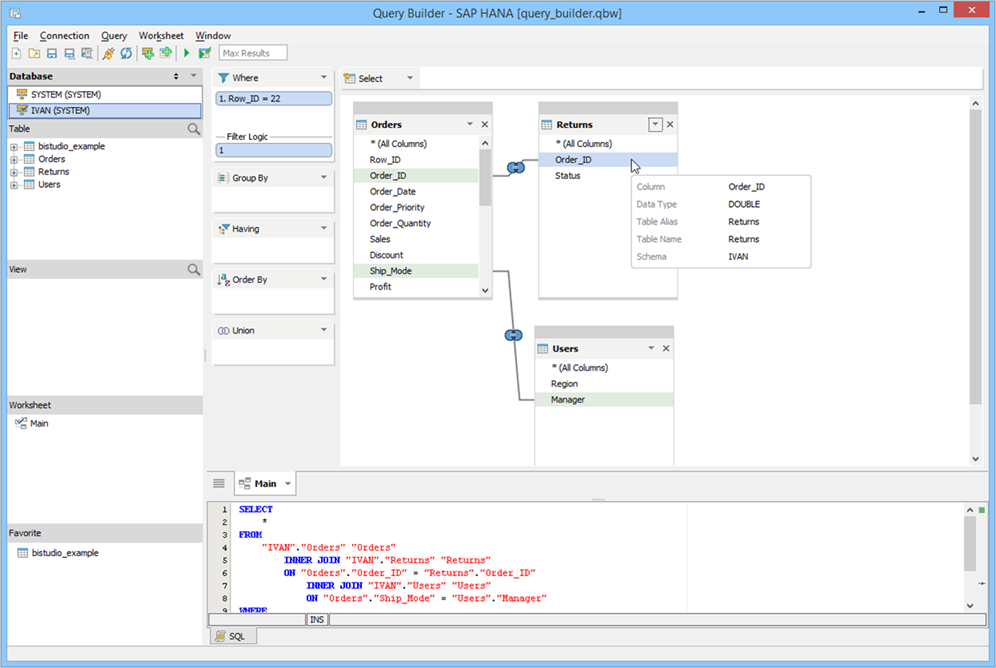
Task: Select Order_Date column in Orders table
Action: [416, 192]
